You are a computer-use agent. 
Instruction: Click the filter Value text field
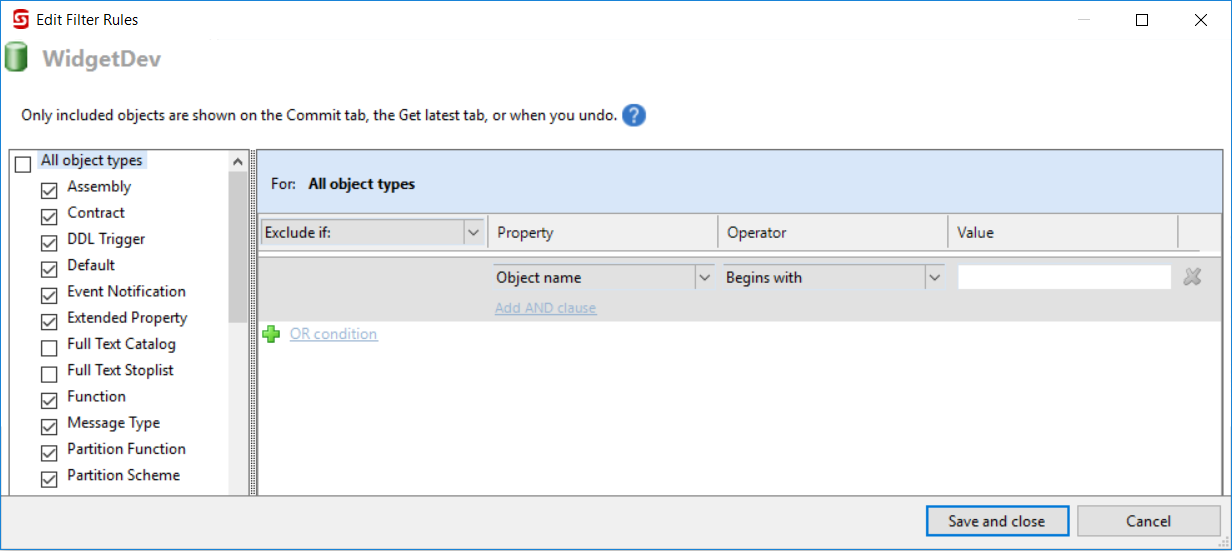pos(1063,278)
